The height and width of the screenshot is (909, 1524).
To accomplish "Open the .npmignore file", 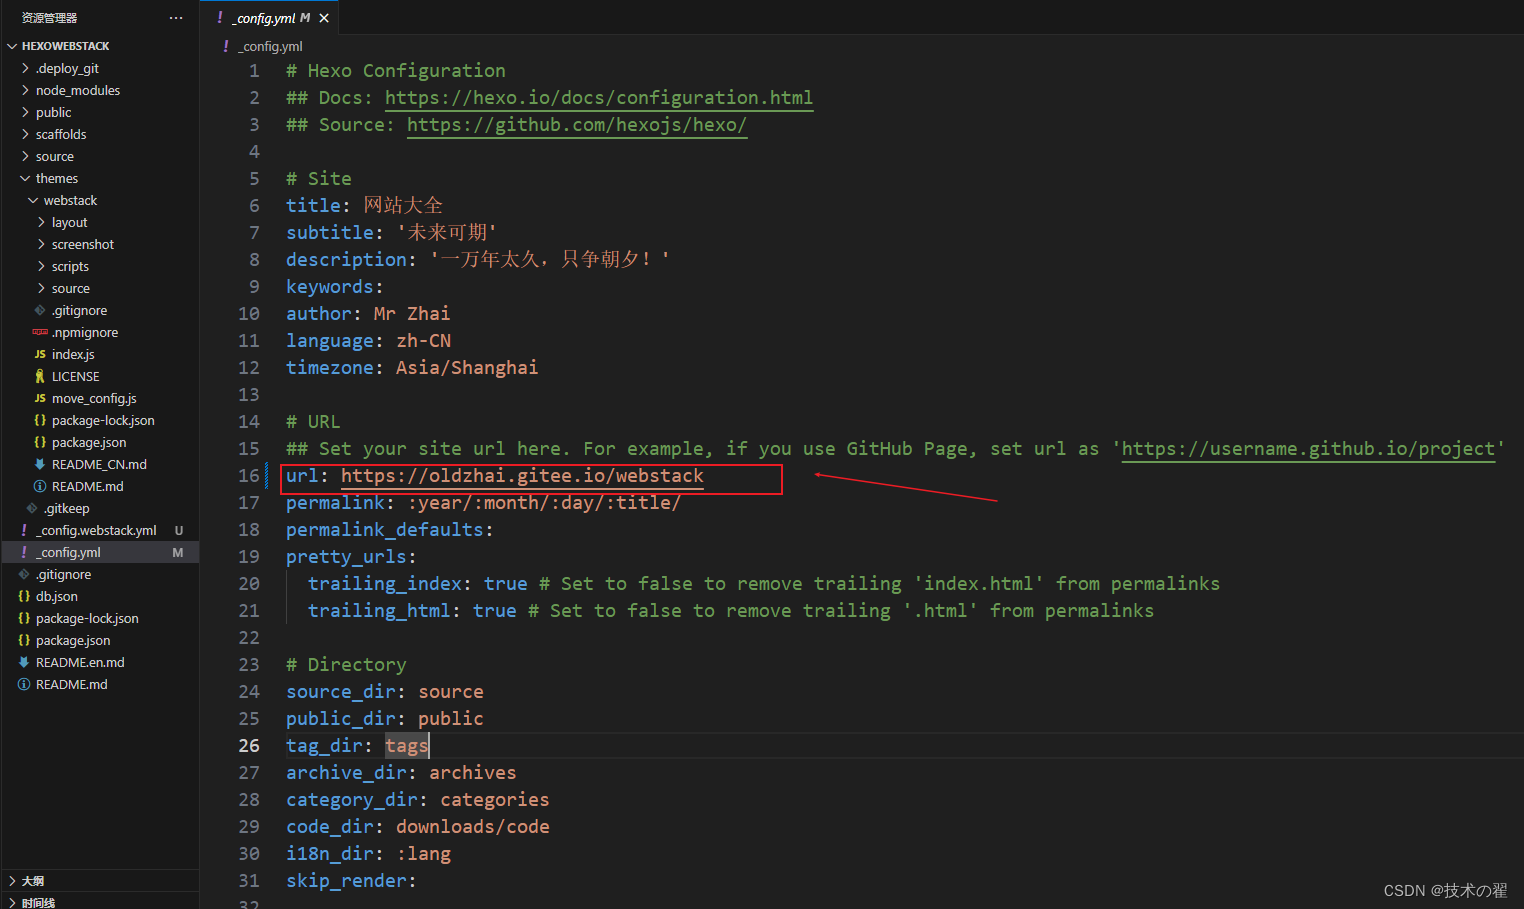I will tap(85, 332).
